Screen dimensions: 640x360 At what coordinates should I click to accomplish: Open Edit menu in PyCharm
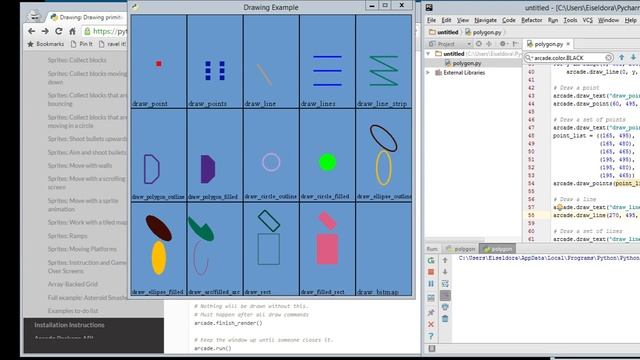click(447, 20)
